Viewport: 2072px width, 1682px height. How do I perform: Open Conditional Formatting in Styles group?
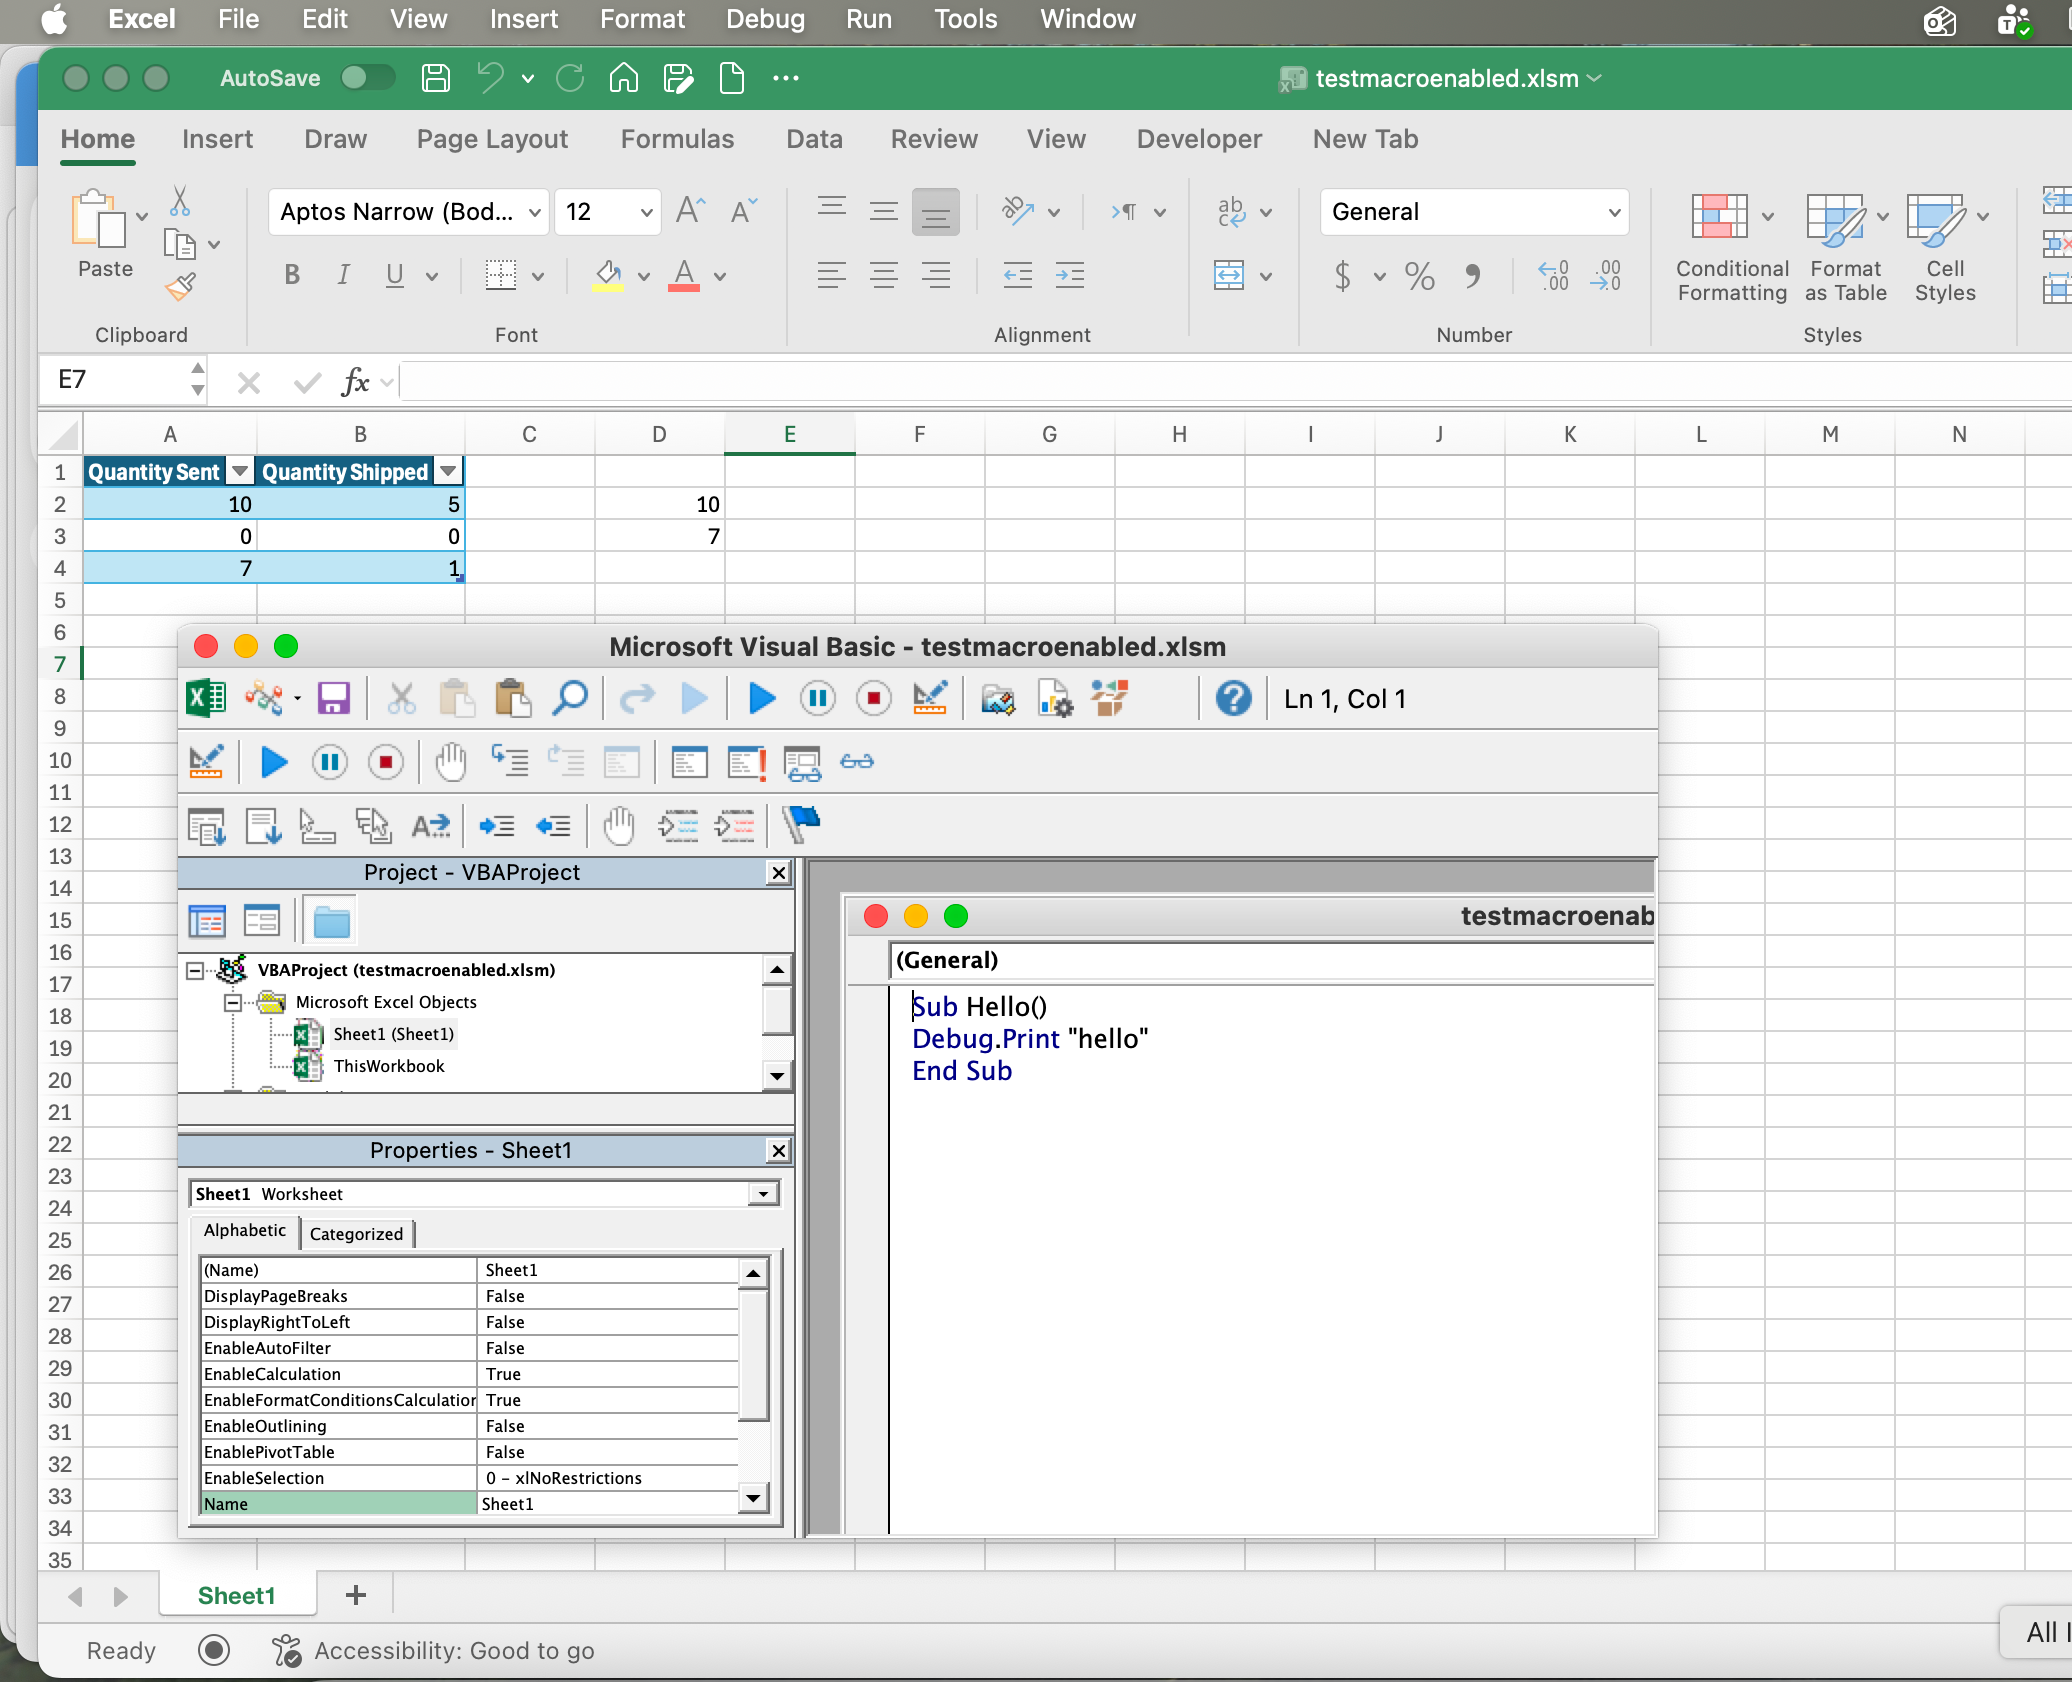point(1732,248)
